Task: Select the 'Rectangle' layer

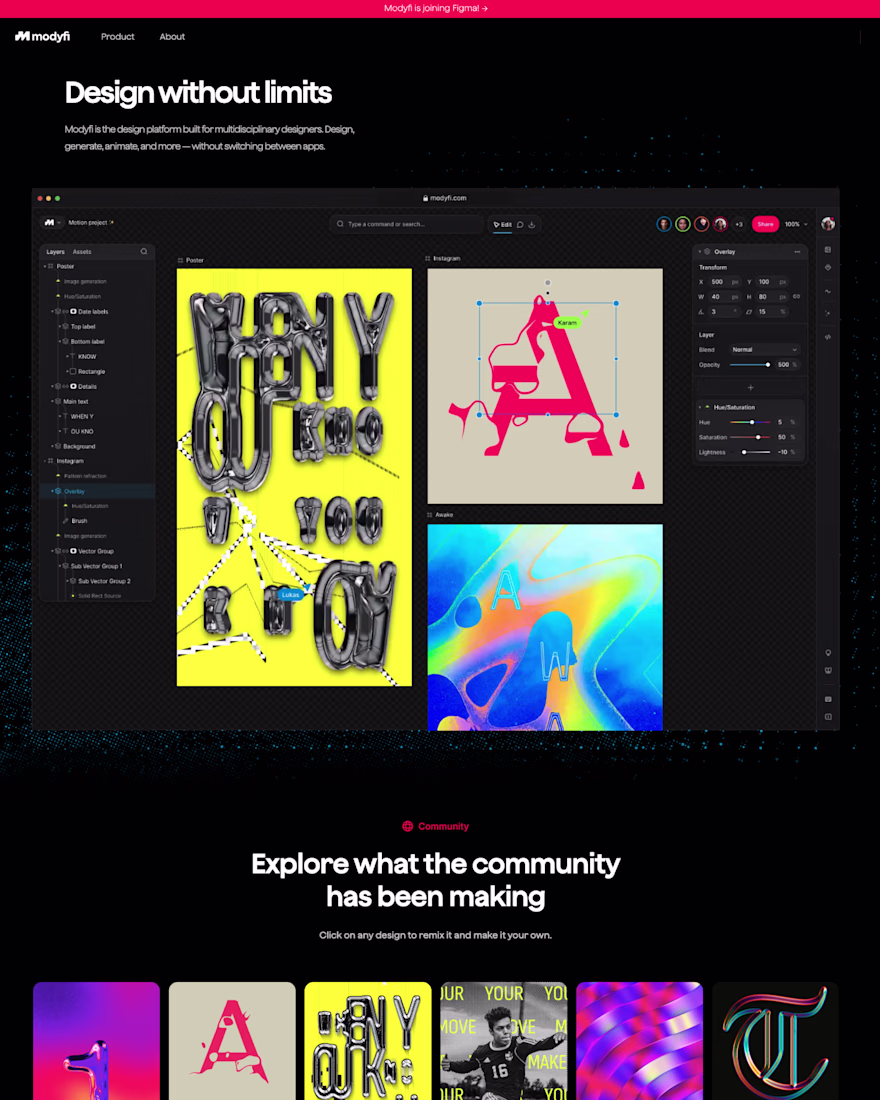Action: (x=91, y=372)
